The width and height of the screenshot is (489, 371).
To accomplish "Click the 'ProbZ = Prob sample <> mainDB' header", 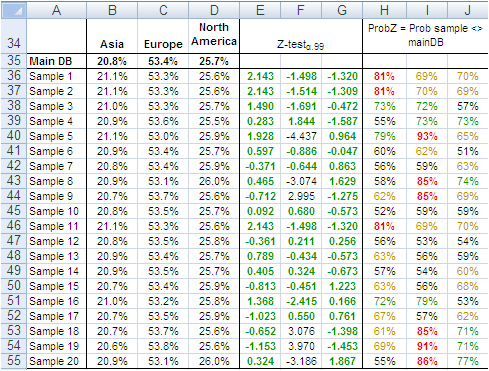I will (425, 36).
